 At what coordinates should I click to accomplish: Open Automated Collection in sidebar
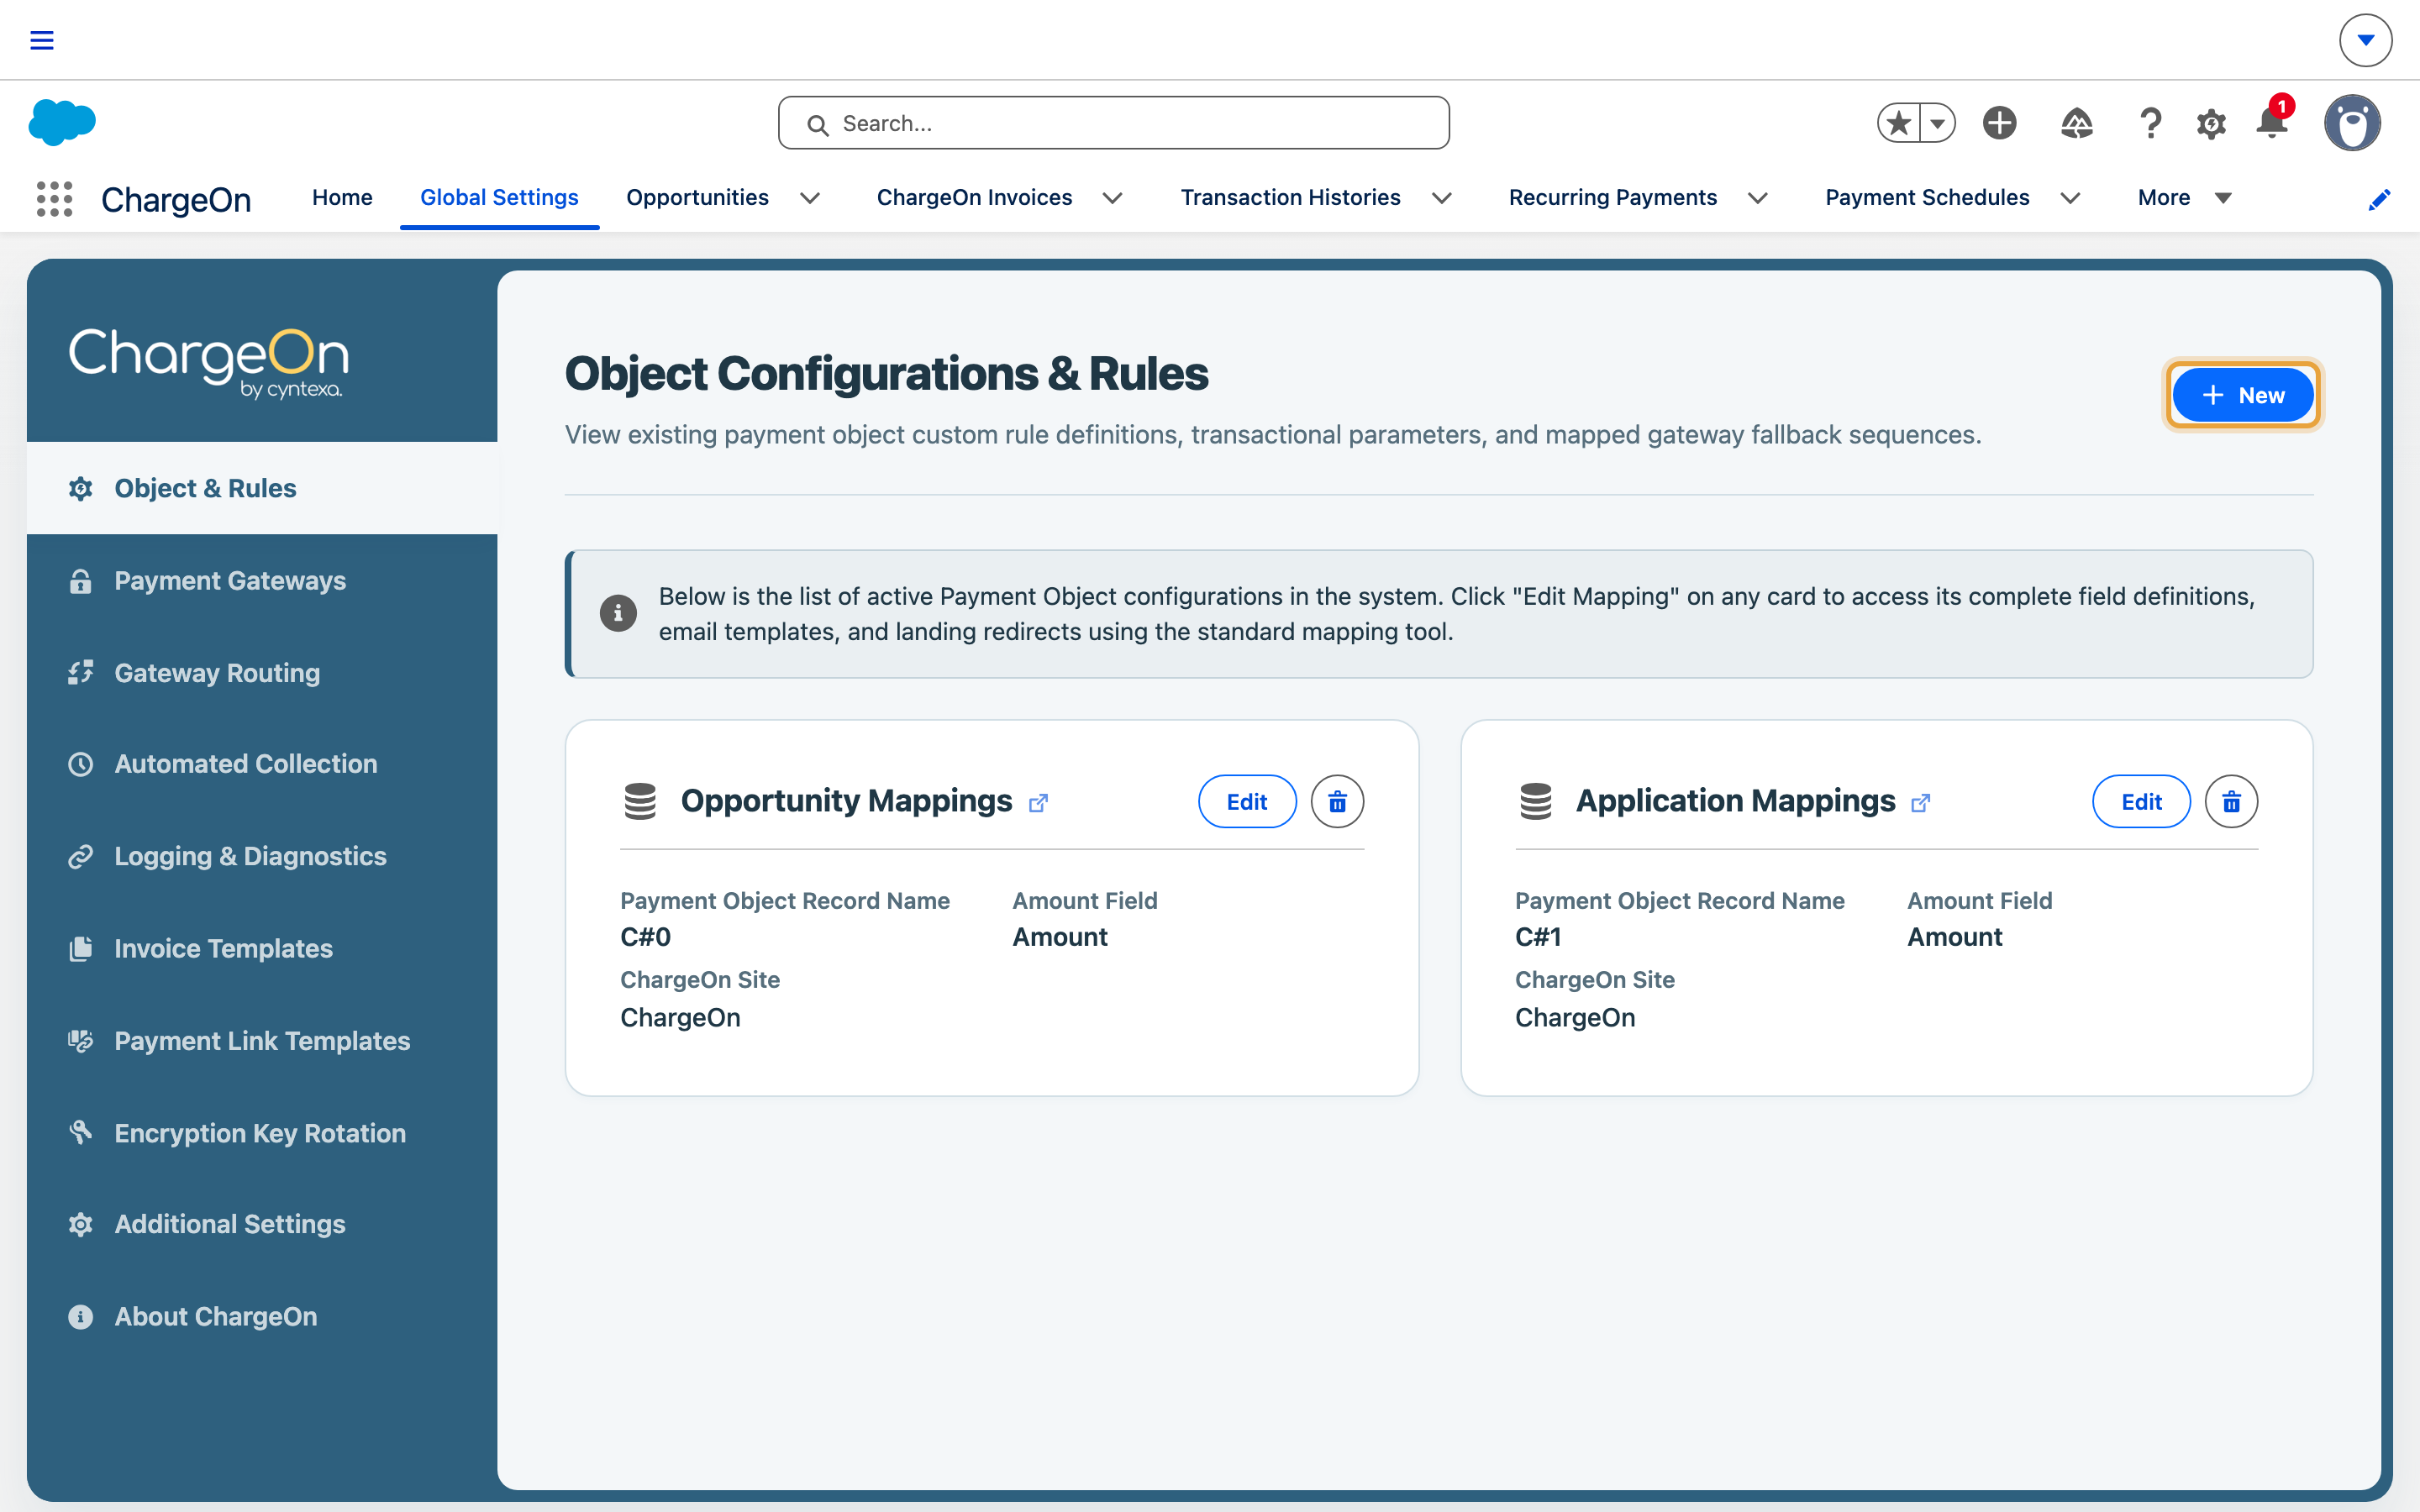click(x=262, y=764)
